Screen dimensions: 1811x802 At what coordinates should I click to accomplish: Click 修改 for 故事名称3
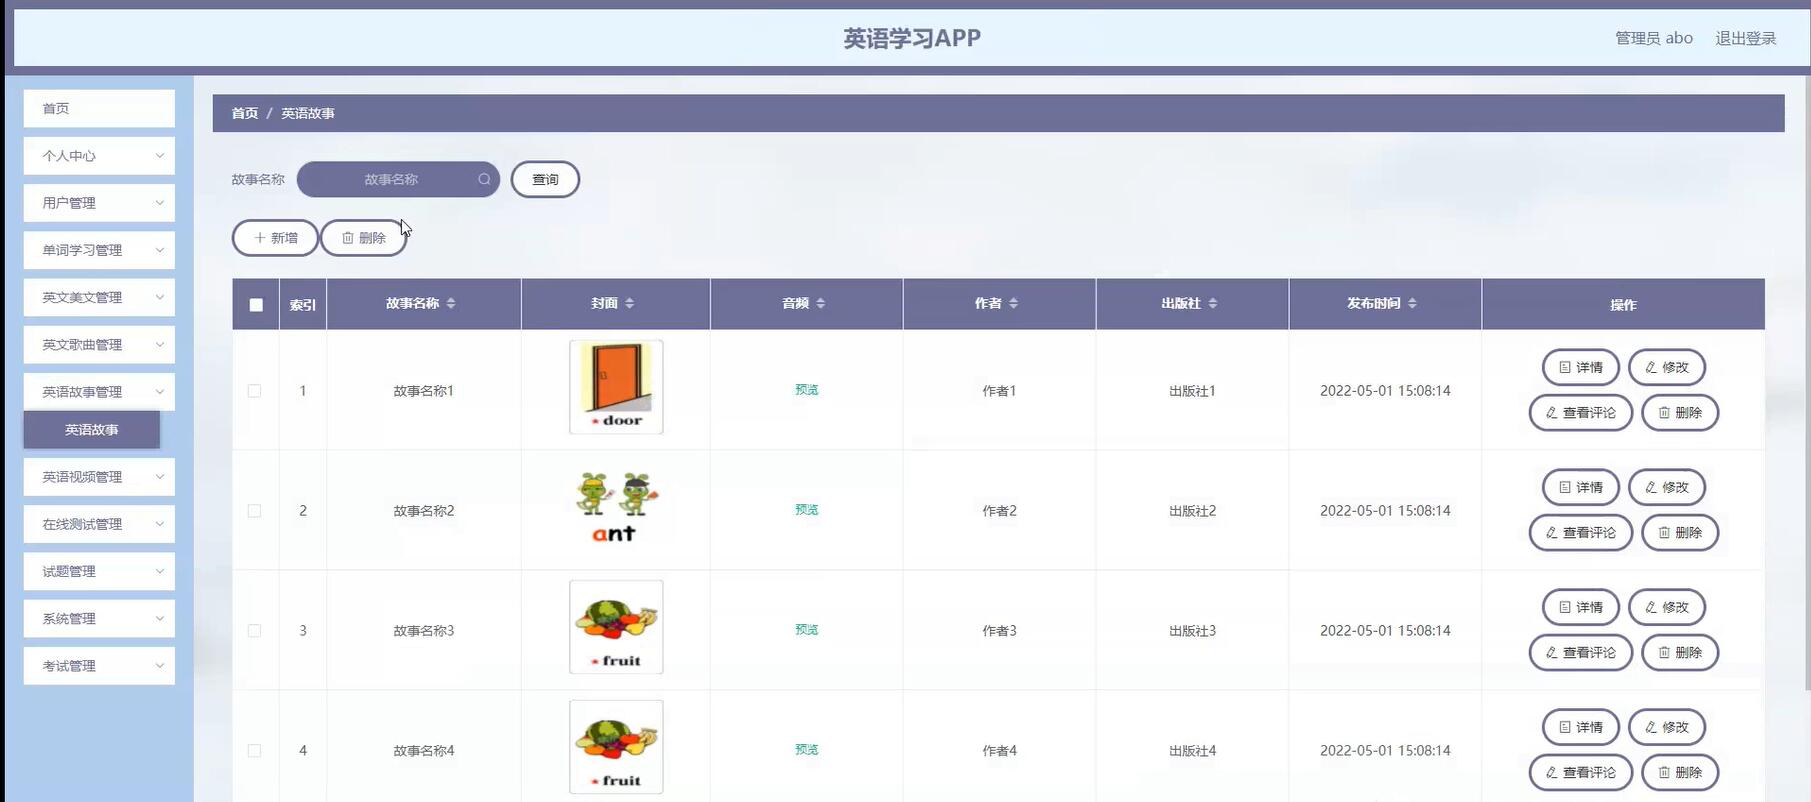(1667, 607)
